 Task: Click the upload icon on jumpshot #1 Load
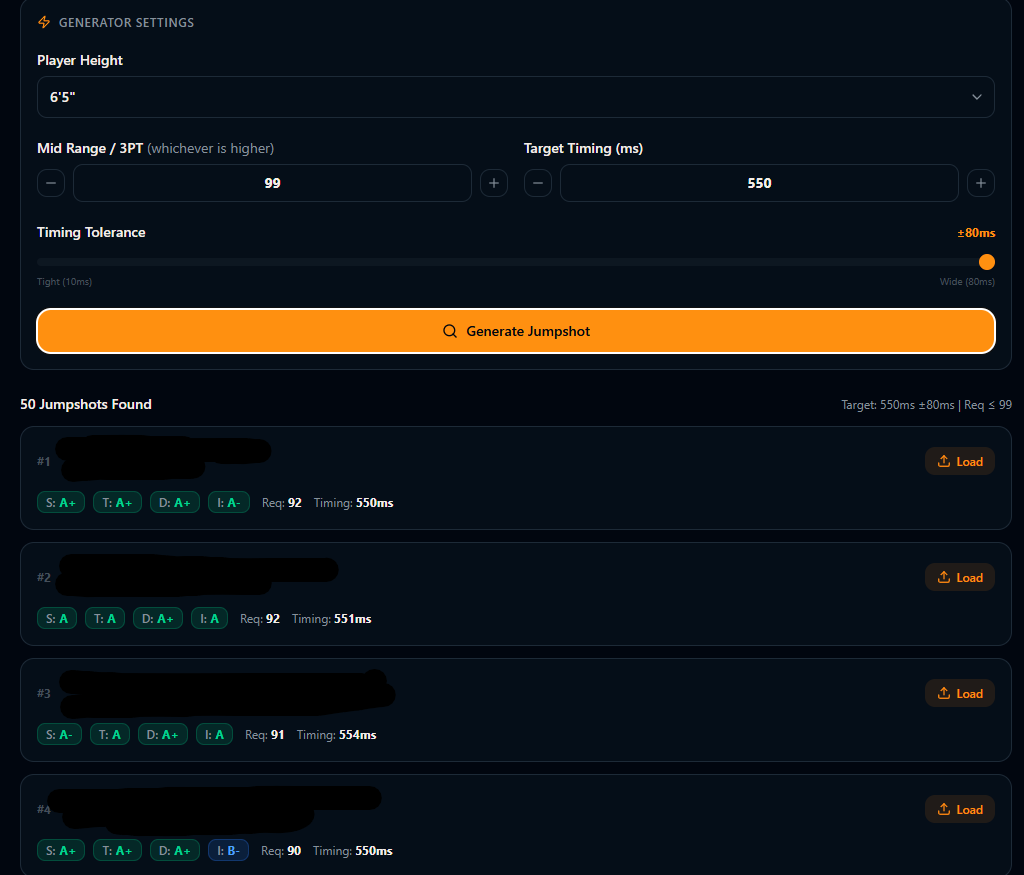click(x=944, y=461)
